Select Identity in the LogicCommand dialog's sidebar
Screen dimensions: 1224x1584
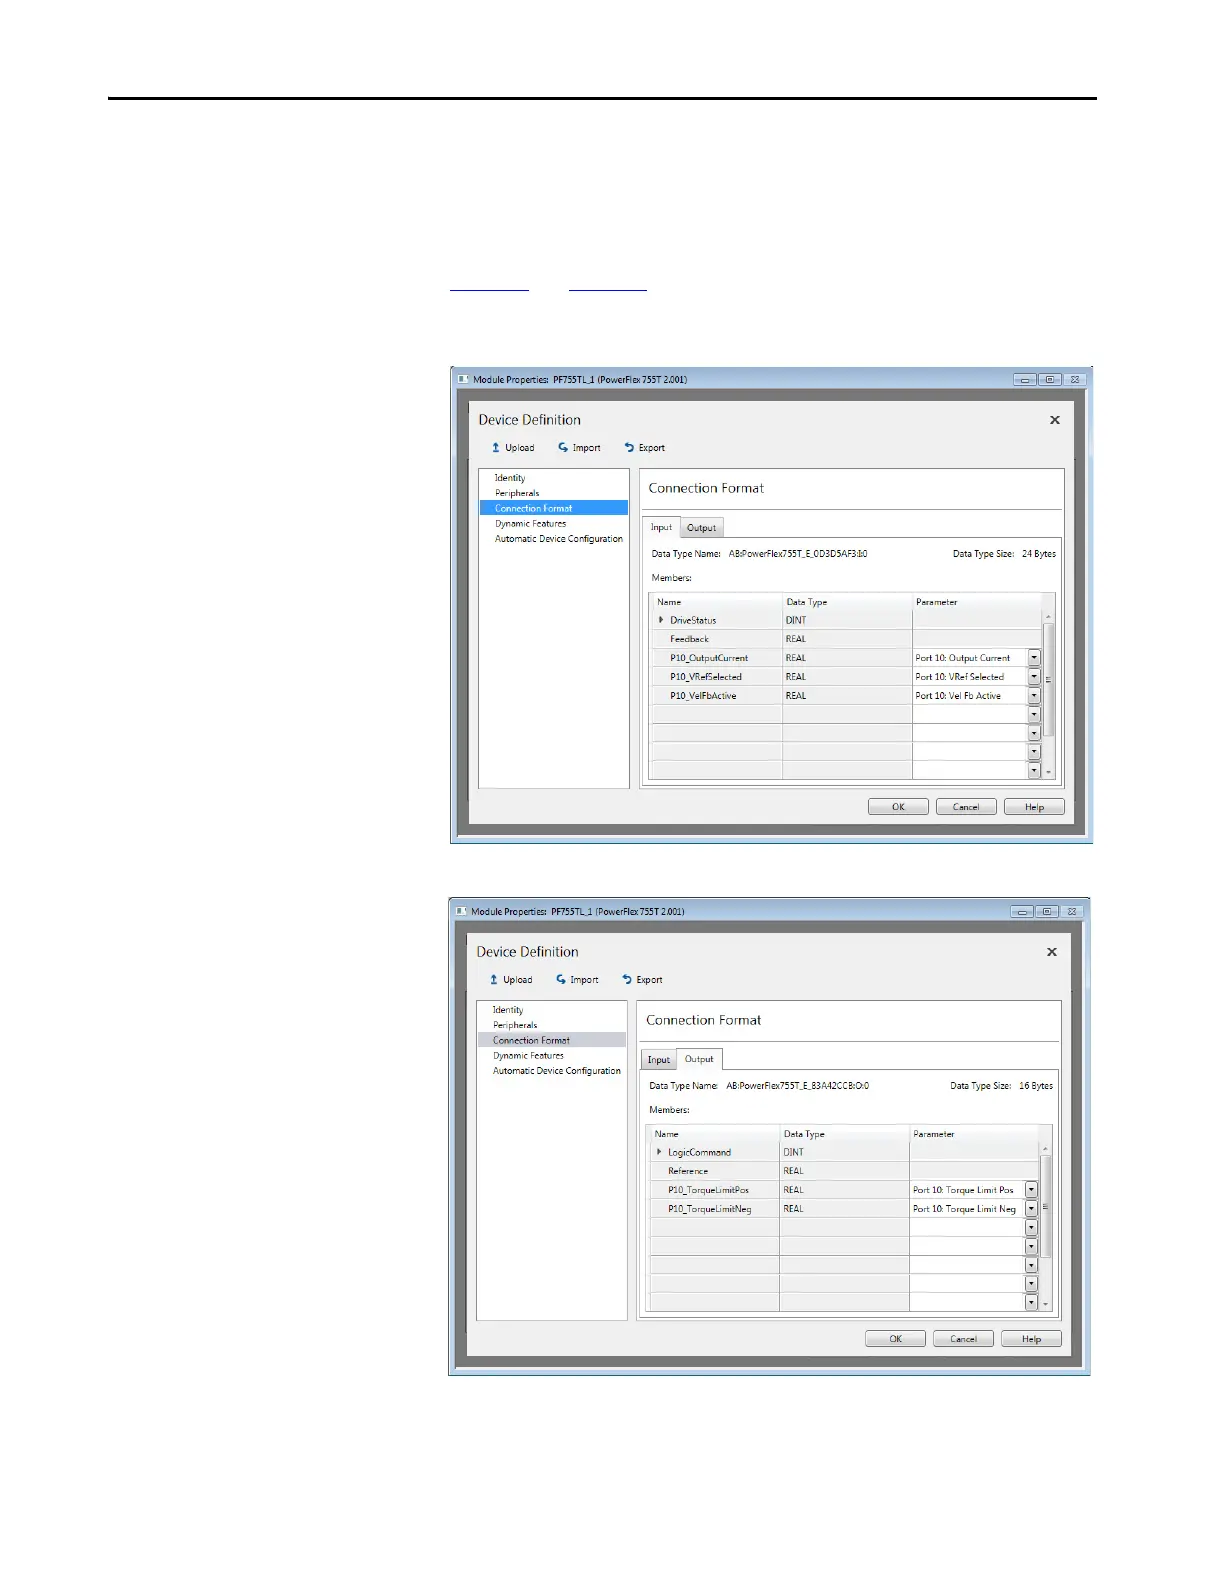(508, 1010)
